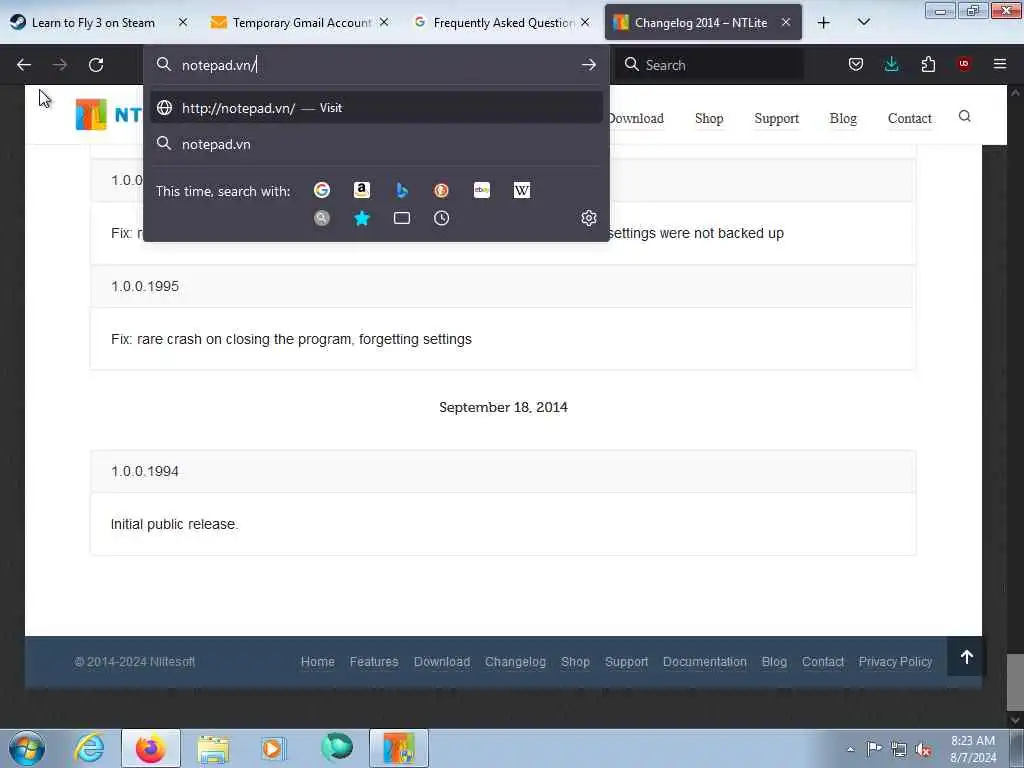Click Documentation link in the footer
This screenshot has width=1024, height=768.
(705, 662)
